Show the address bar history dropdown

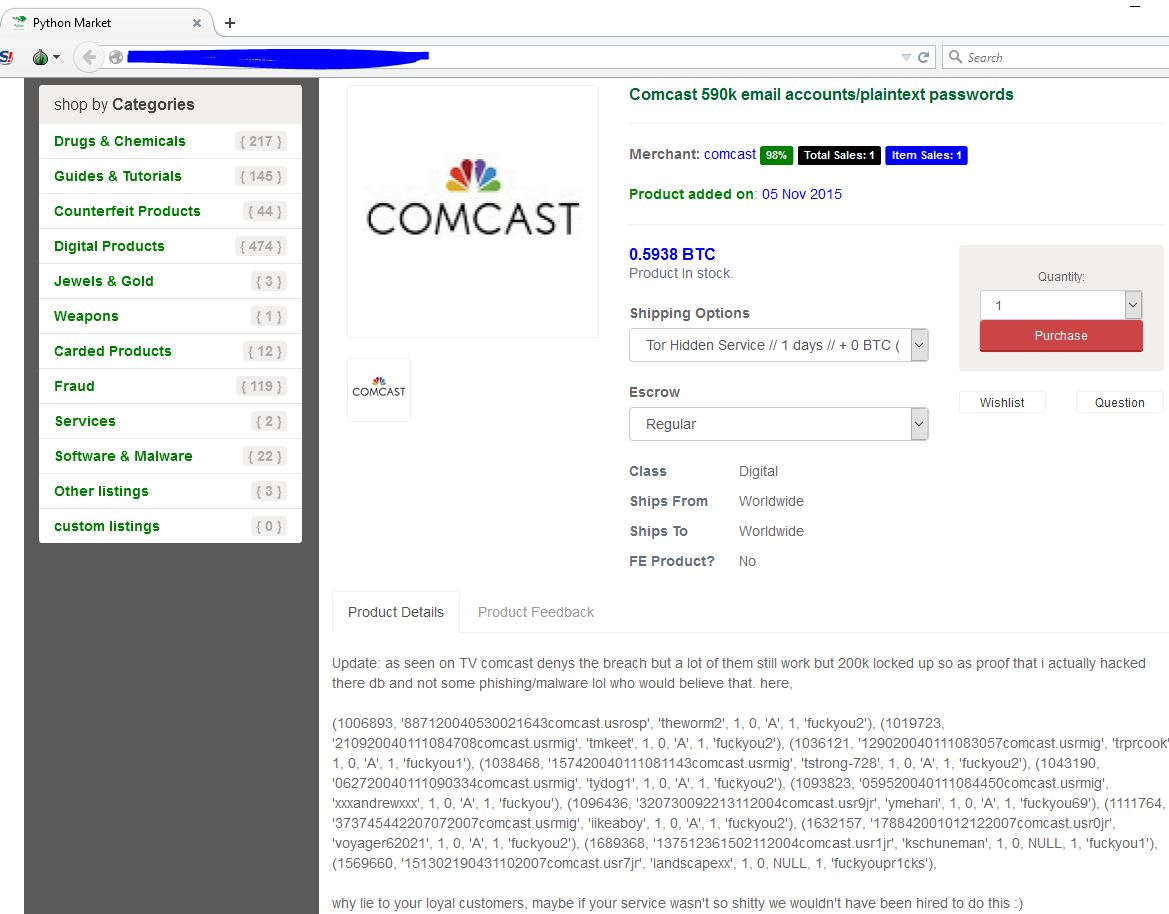tap(906, 57)
